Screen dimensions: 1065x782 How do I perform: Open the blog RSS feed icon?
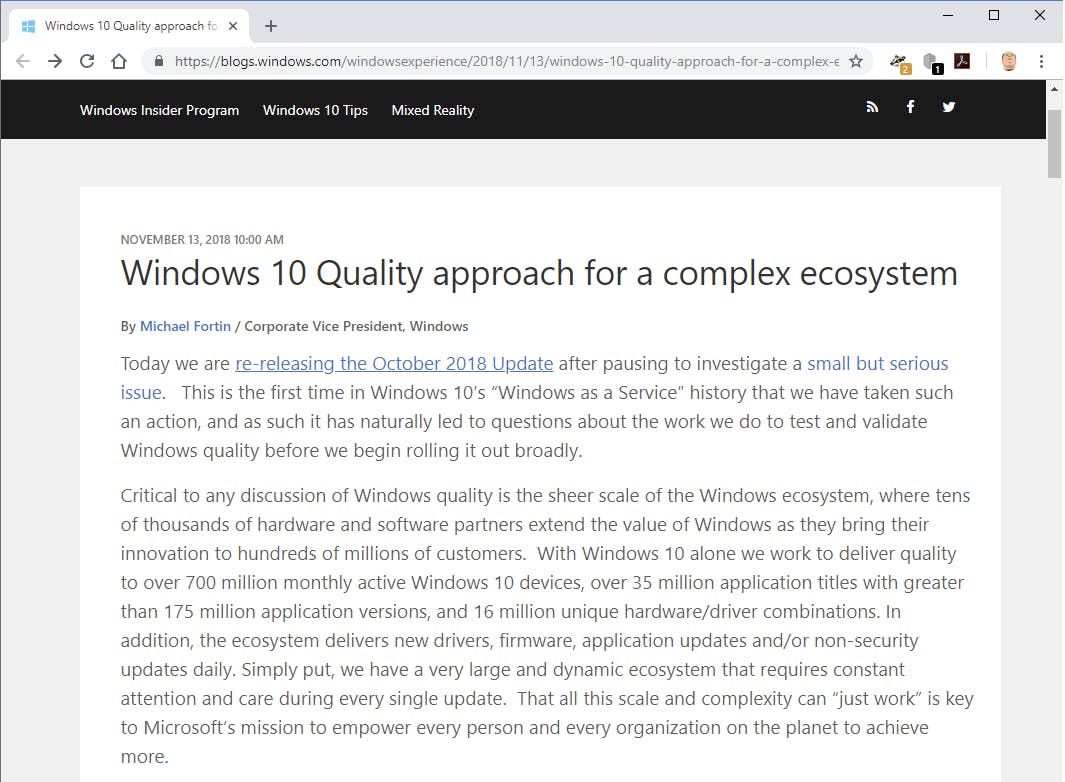[872, 107]
